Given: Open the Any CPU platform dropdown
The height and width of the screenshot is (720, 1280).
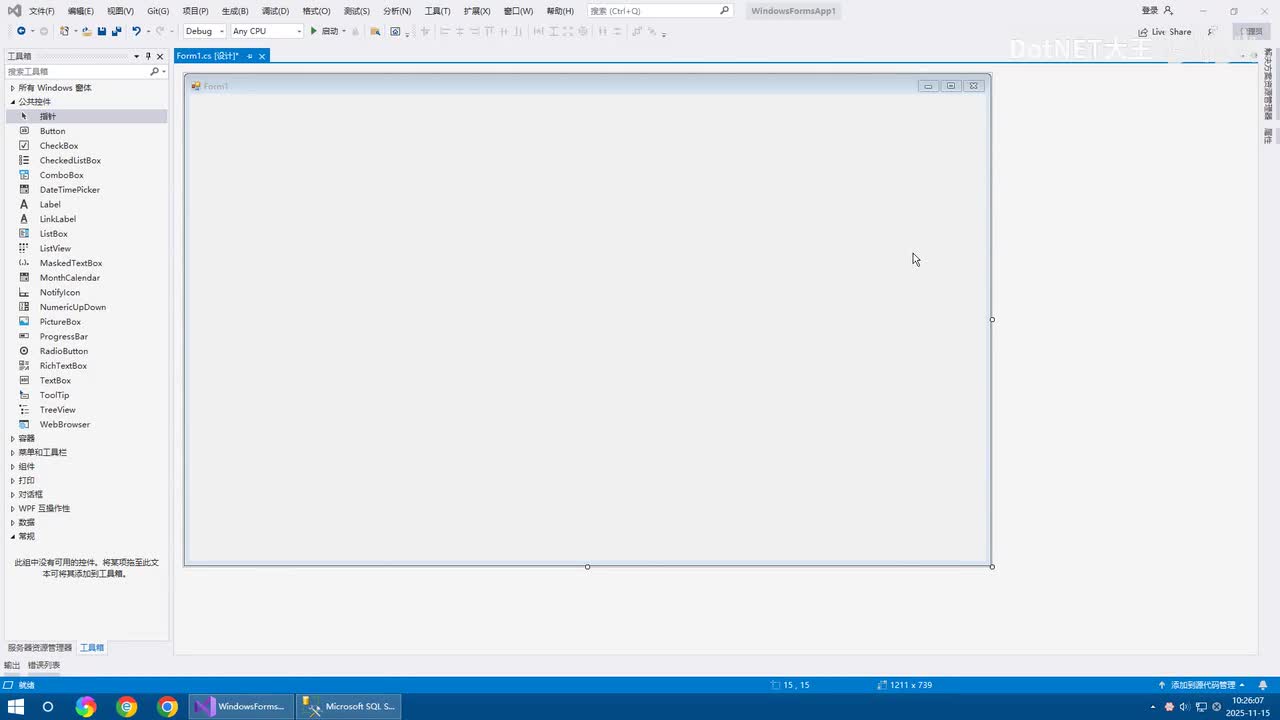Looking at the screenshot, I should (266, 31).
